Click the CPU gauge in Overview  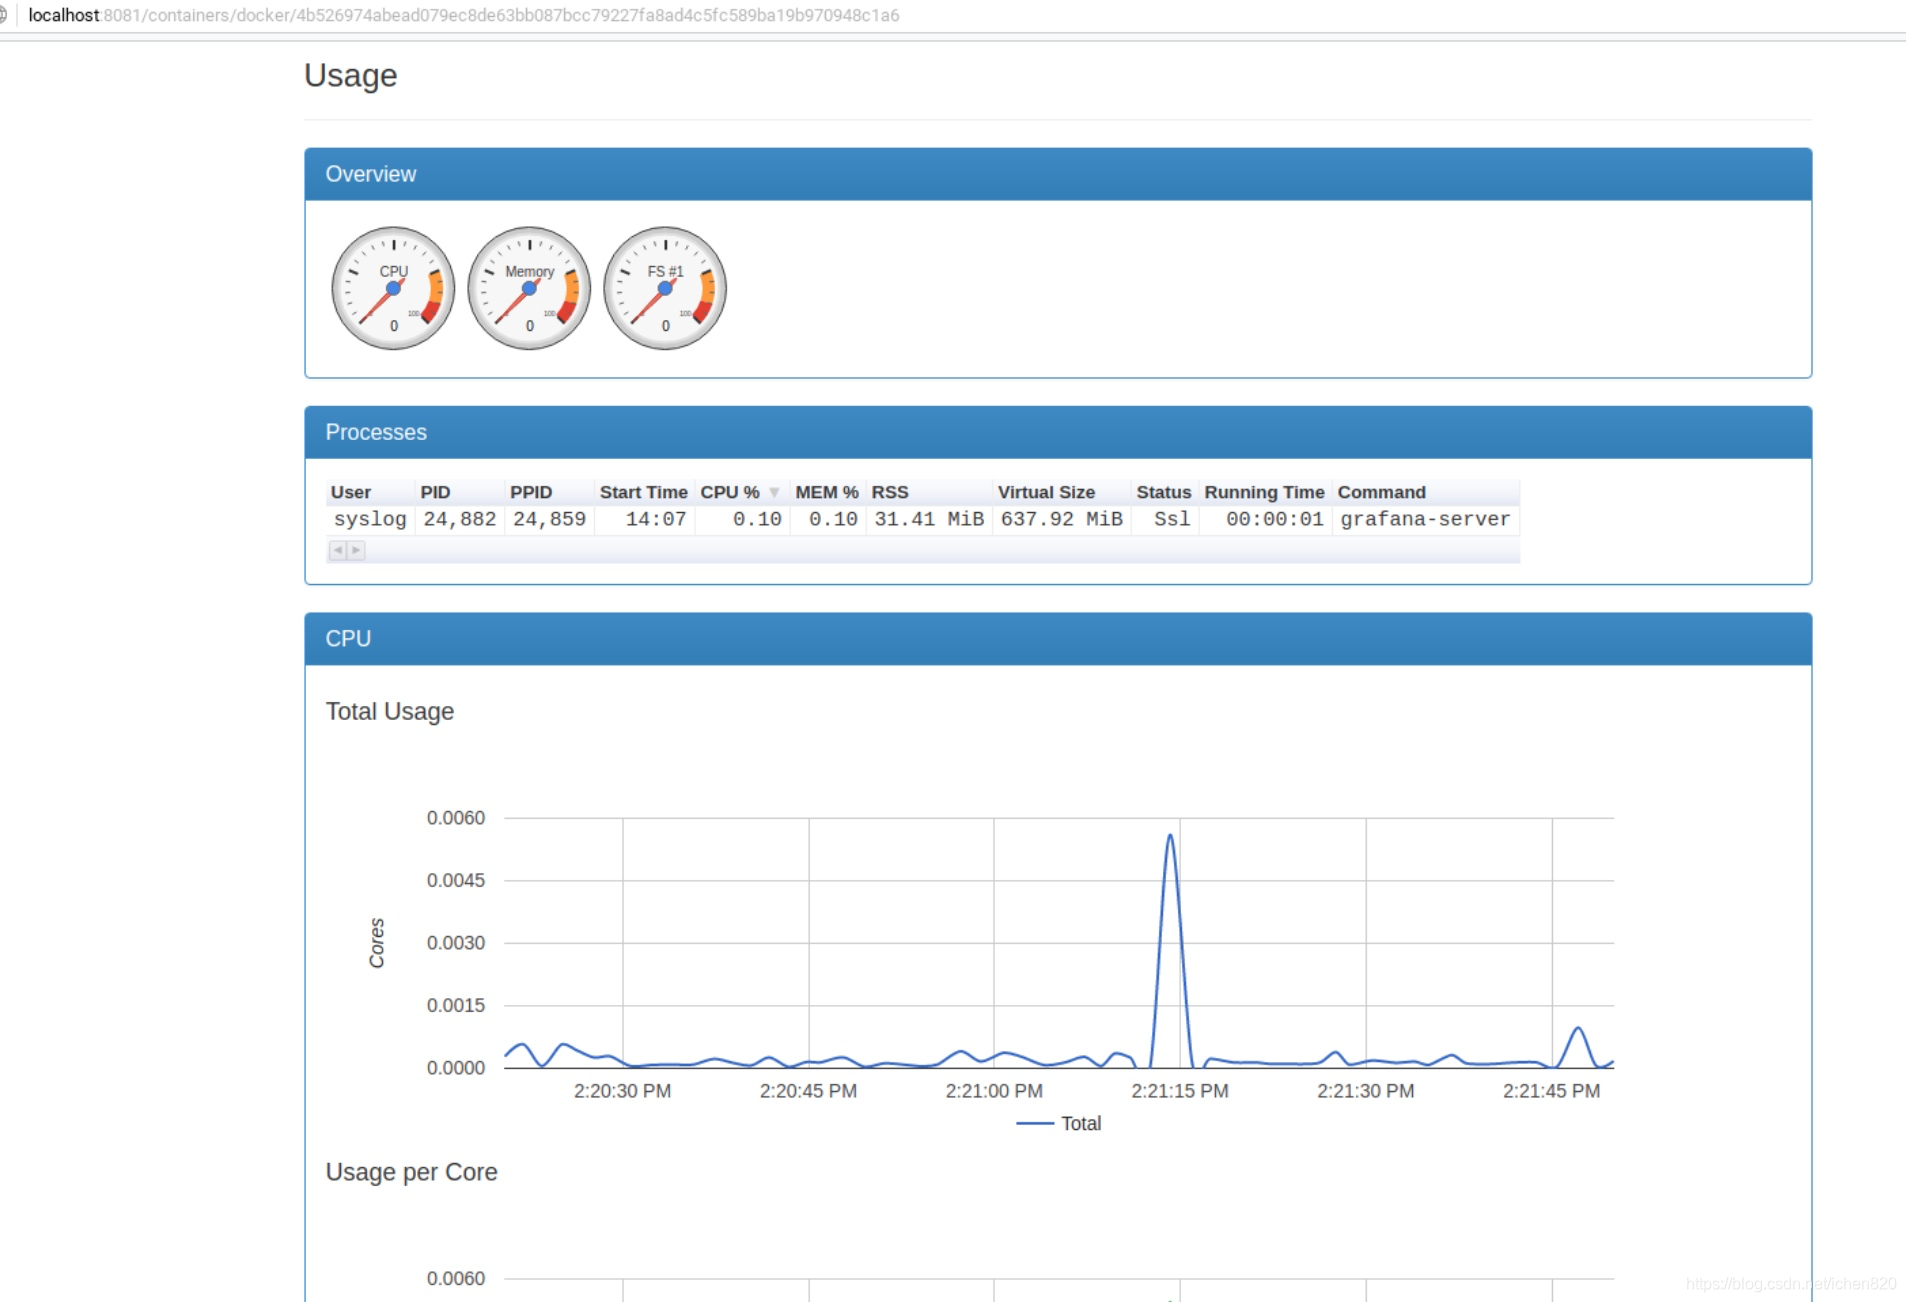coord(393,288)
